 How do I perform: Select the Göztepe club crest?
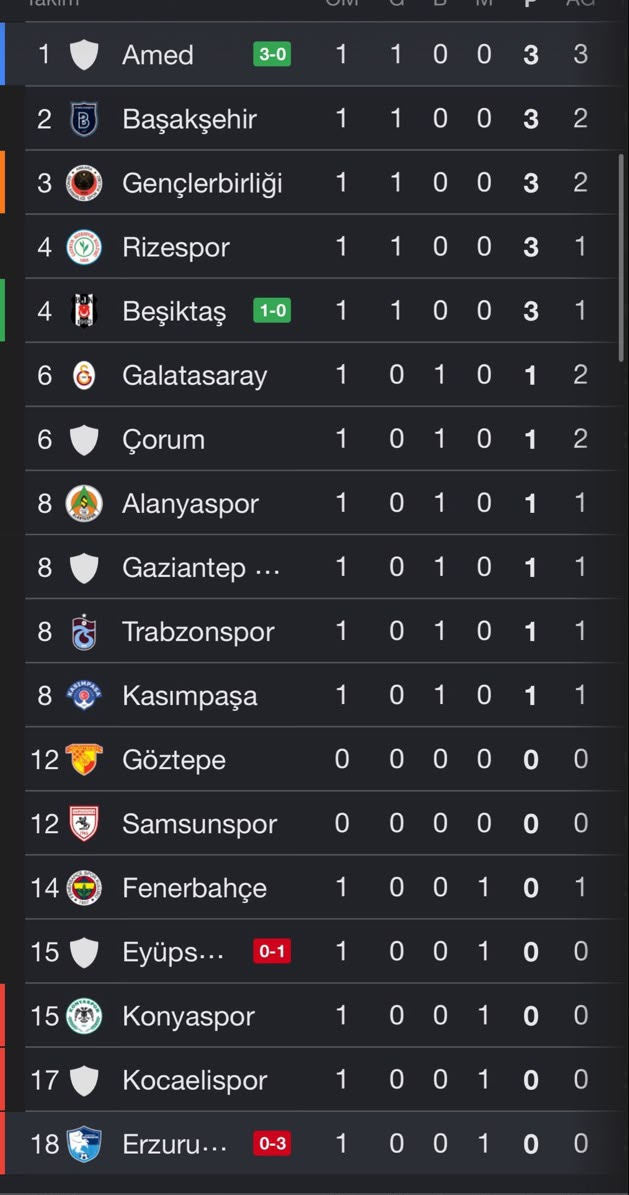click(x=84, y=760)
